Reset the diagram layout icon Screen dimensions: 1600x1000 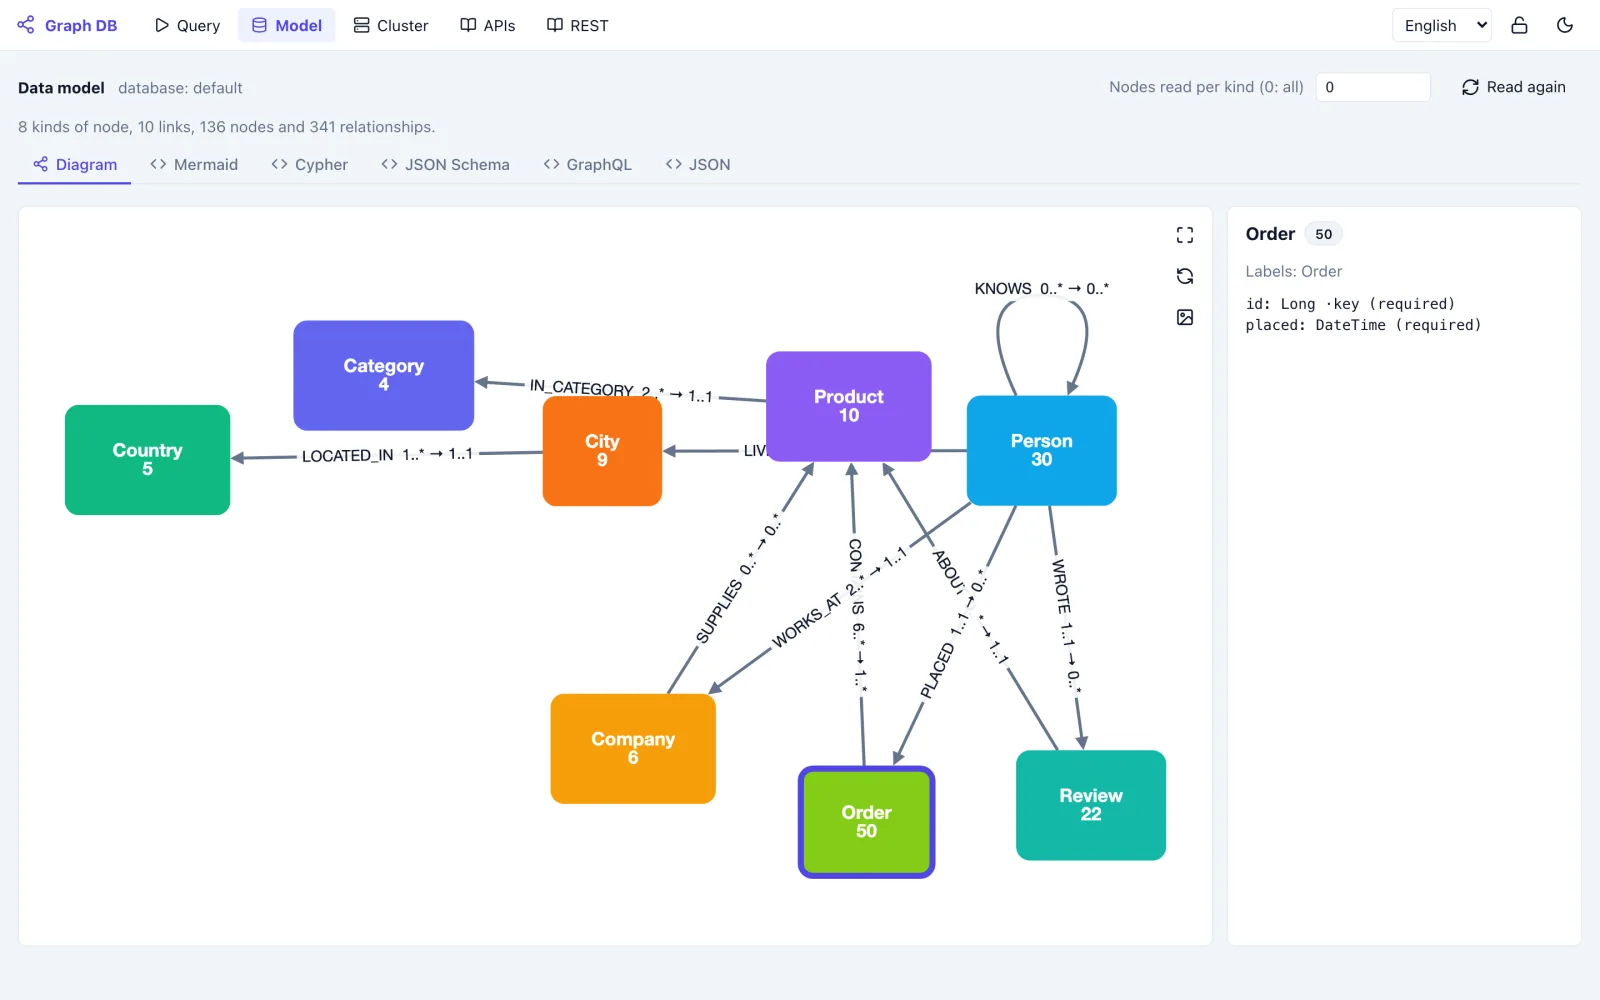1185,276
